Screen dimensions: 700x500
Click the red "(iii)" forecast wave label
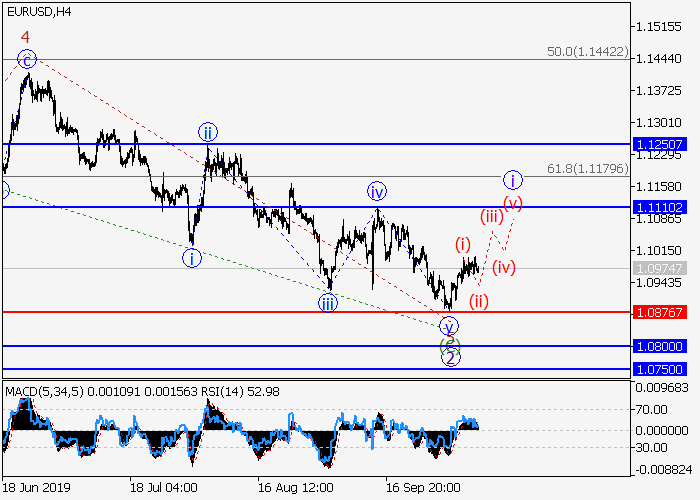click(x=491, y=216)
